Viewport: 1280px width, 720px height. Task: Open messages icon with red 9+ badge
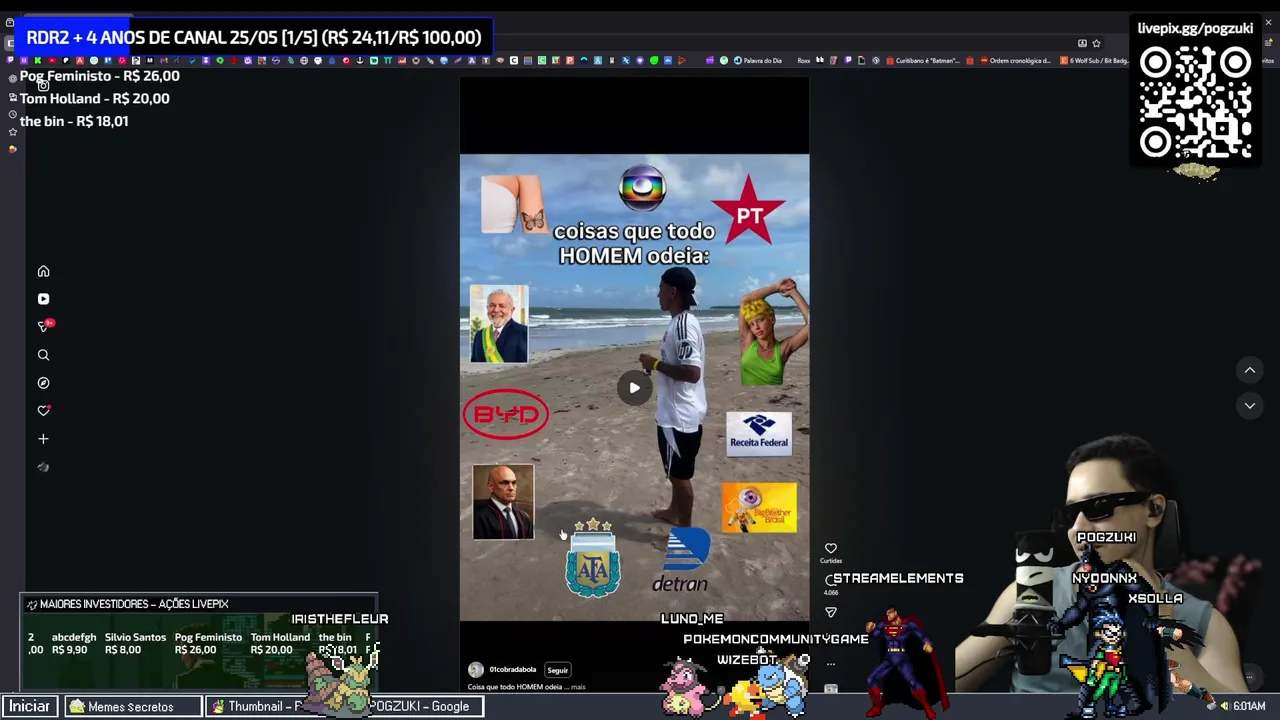44,326
